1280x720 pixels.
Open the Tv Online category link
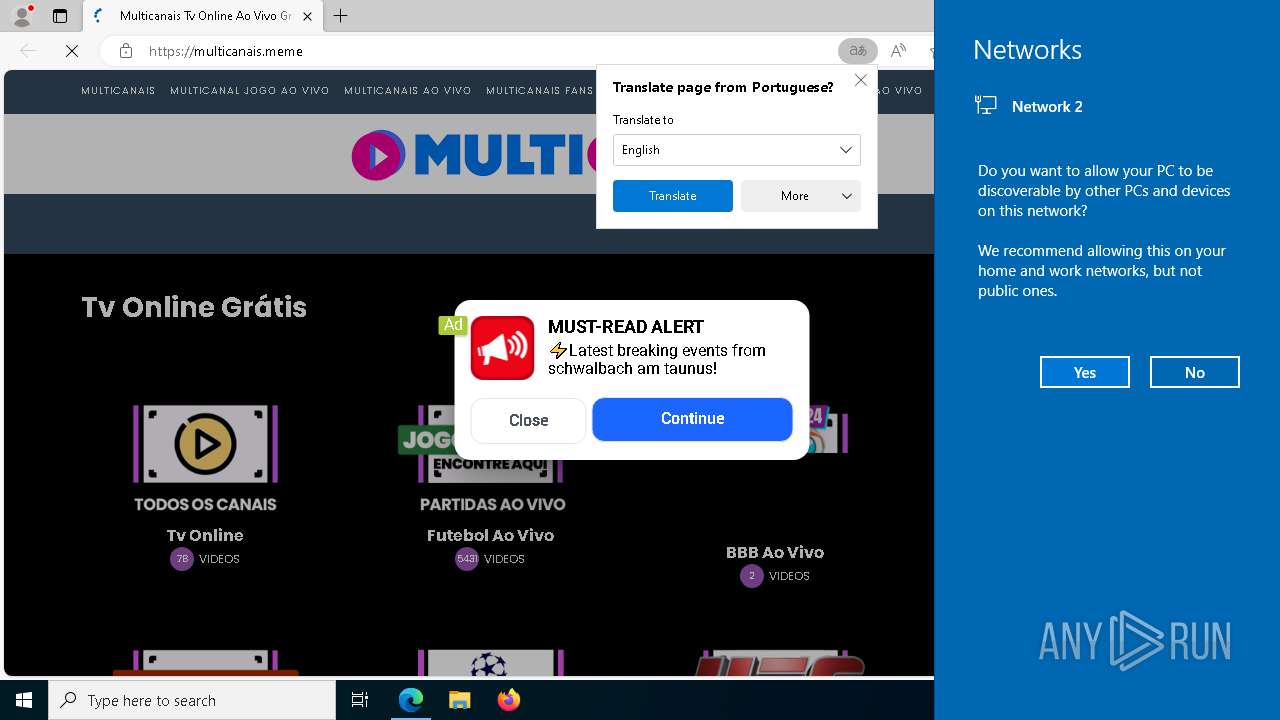[205, 535]
